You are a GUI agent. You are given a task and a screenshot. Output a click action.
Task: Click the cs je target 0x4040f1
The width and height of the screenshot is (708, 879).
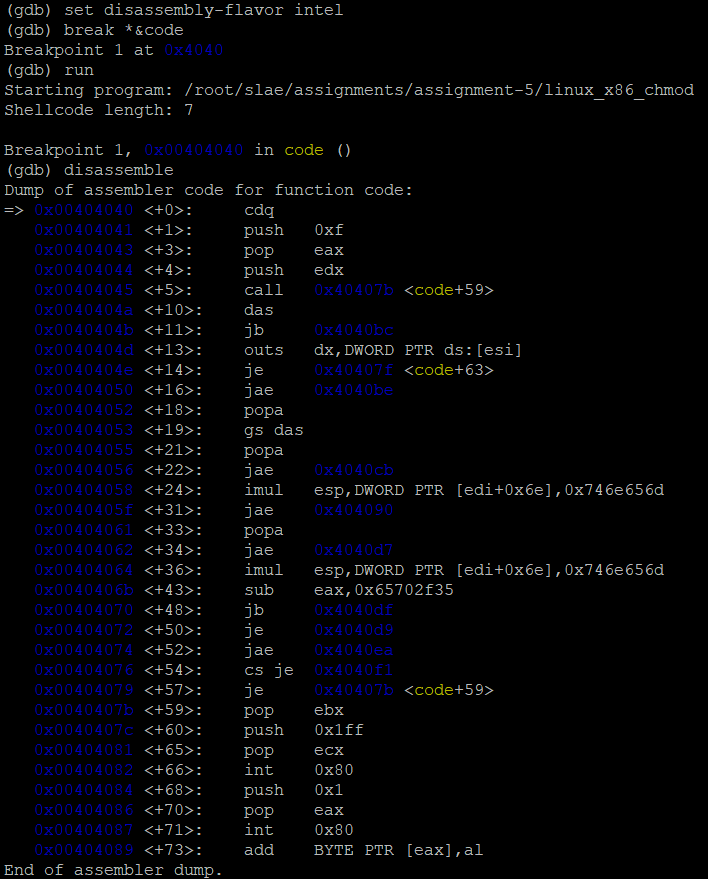(x=354, y=670)
